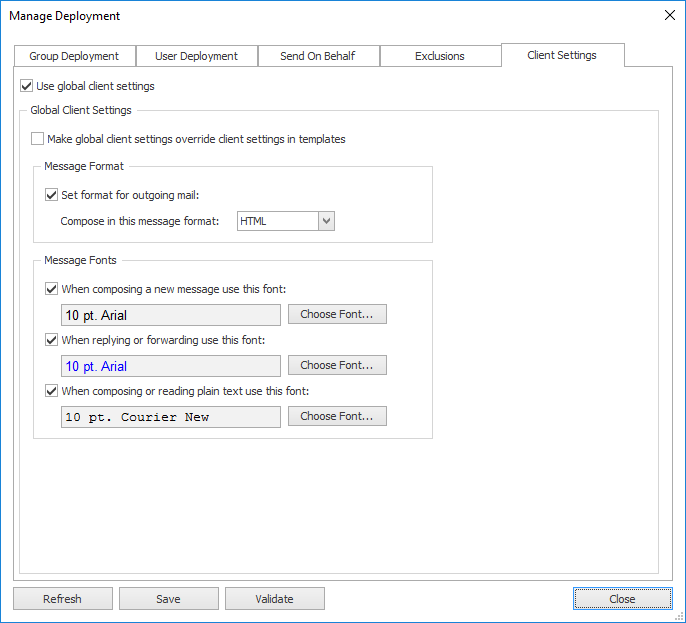Open the message format HTML dropdown
686x623 pixels.
click(286, 221)
